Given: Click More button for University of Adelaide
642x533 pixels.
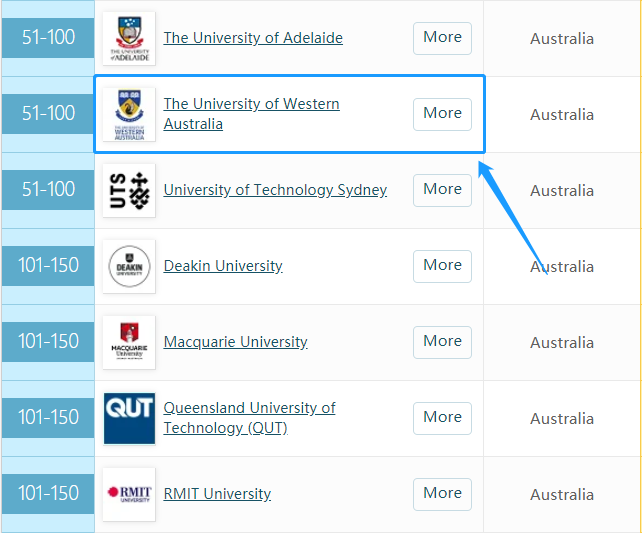Looking at the screenshot, I should [x=442, y=38].
